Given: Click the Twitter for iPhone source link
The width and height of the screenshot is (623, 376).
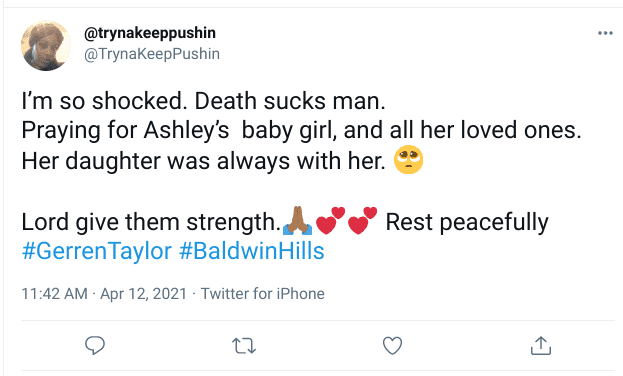Looking at the screenshot, I should (263, 294).
